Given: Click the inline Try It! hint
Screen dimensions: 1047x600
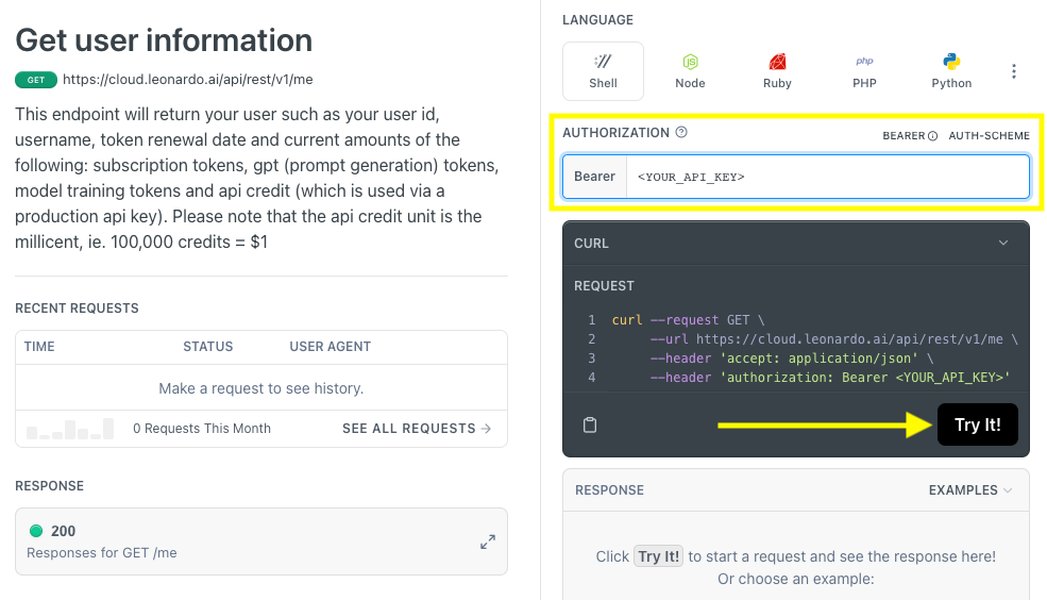Looking at the screenshot, I should [658, 557].
